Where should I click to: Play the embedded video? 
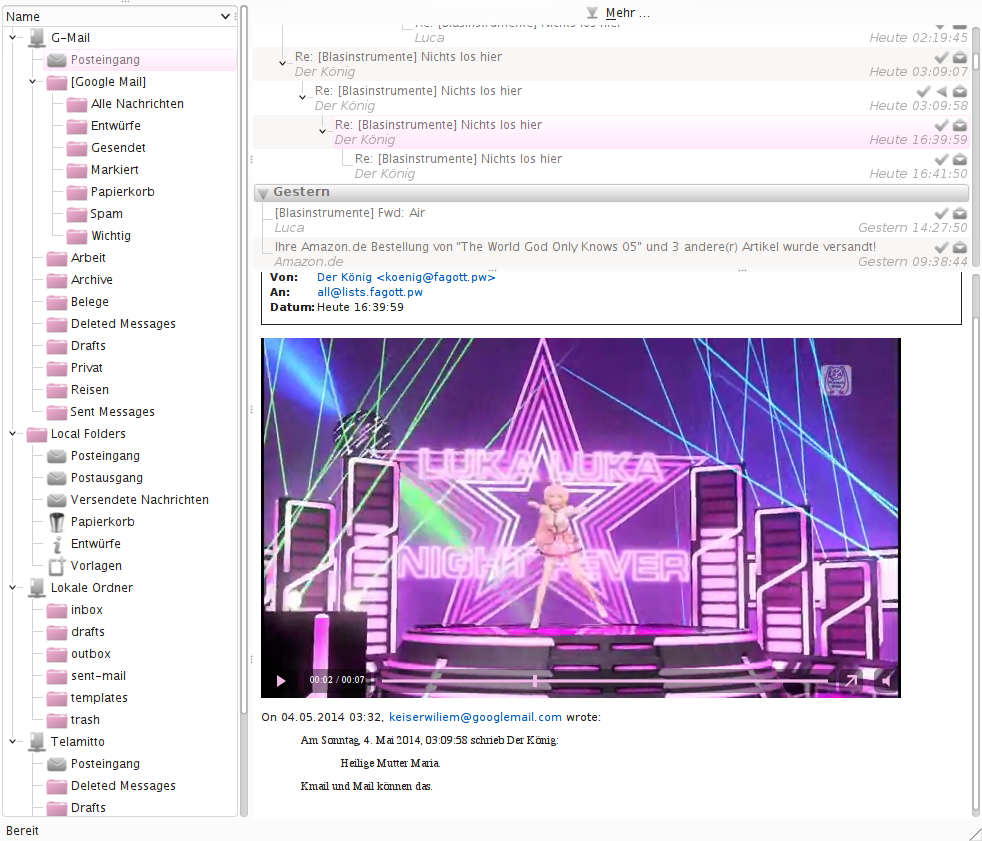pos(281,680)
